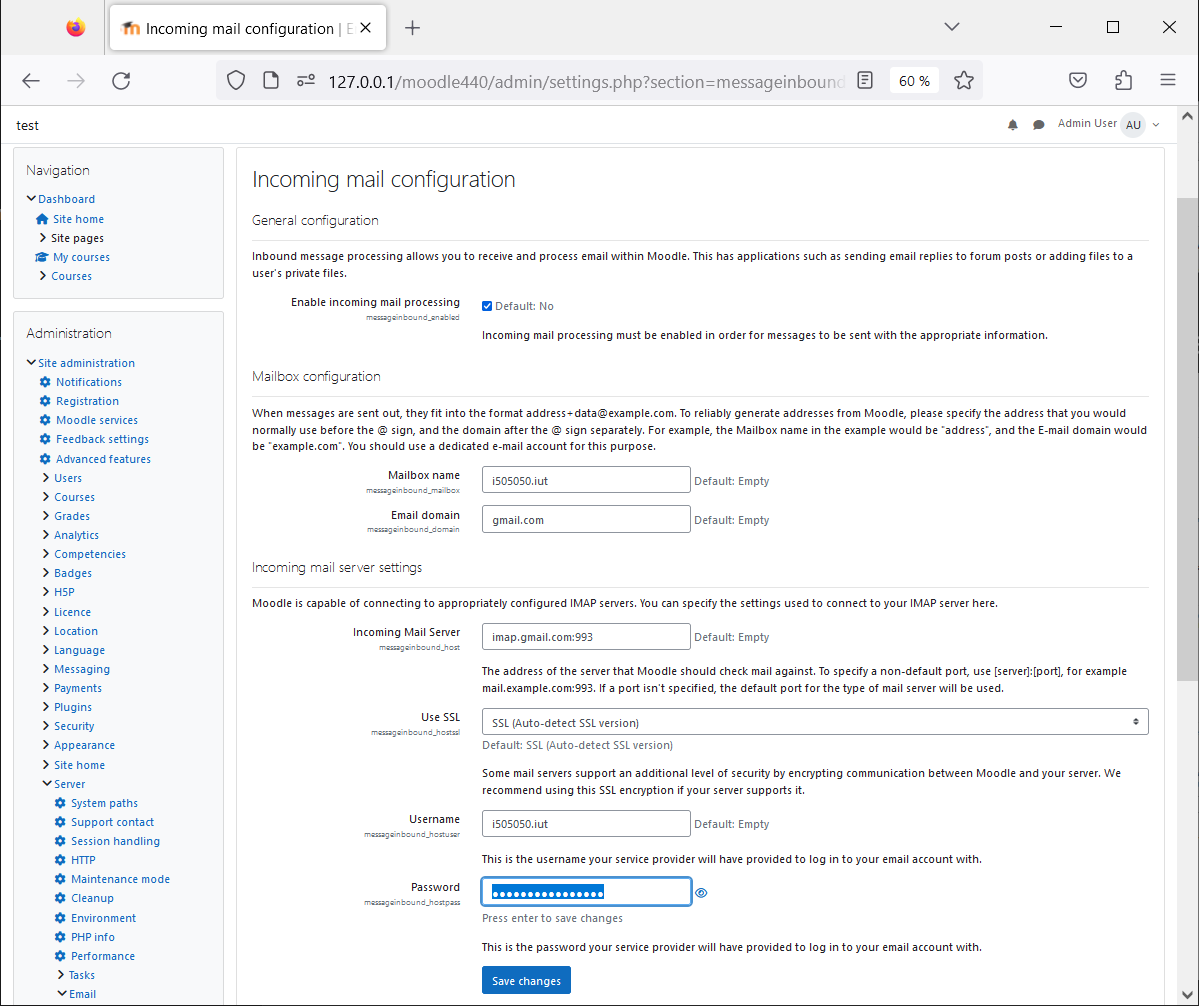Collapse the Site administration node
Image resolution: width=1199 pixels, height=1006 pixels.
[x=31, y=362]
